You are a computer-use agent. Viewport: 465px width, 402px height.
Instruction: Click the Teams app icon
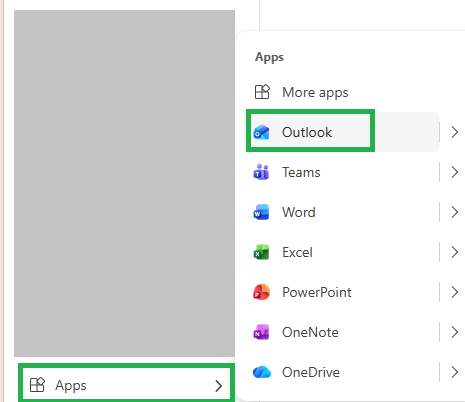261,172
